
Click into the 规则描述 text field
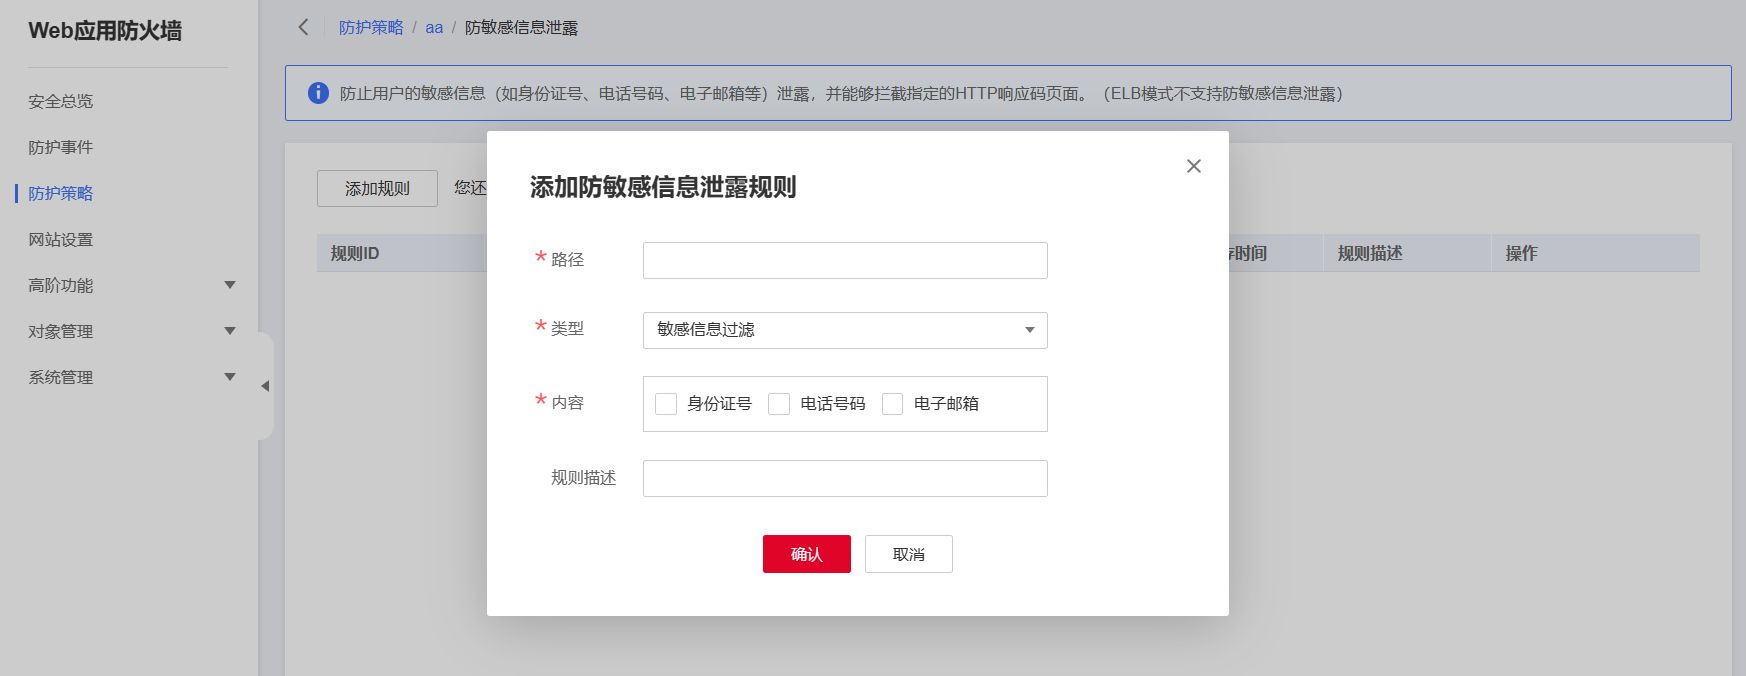(844, 478)
